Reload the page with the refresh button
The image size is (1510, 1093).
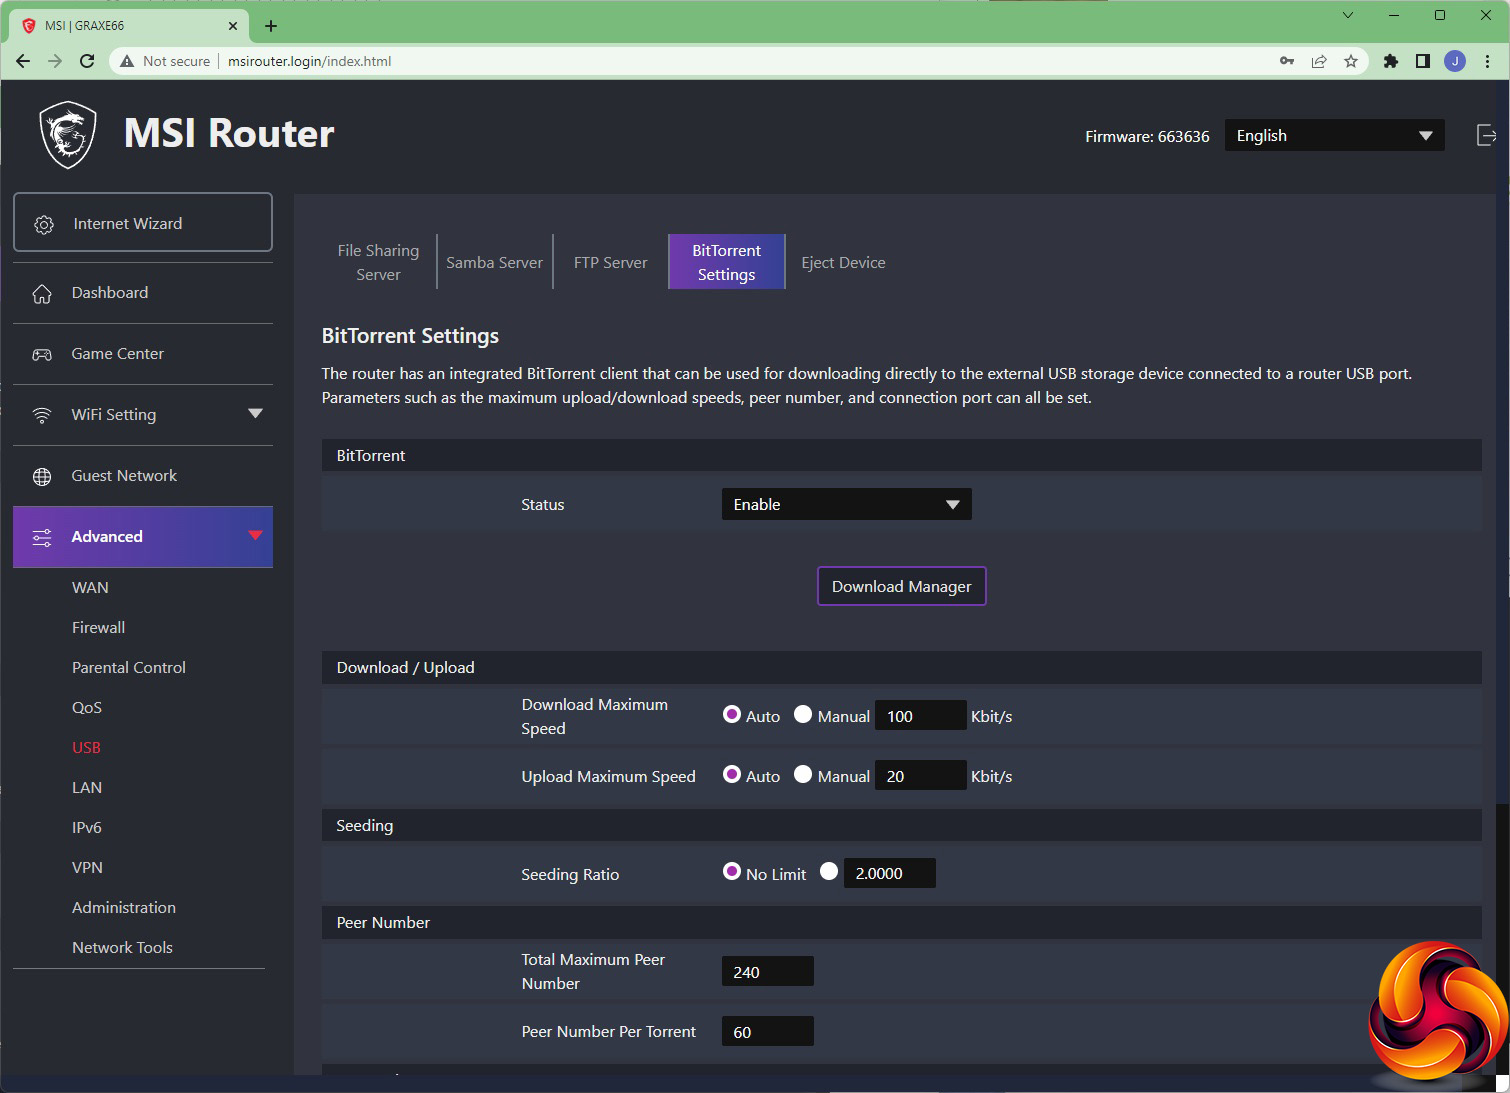87,61
